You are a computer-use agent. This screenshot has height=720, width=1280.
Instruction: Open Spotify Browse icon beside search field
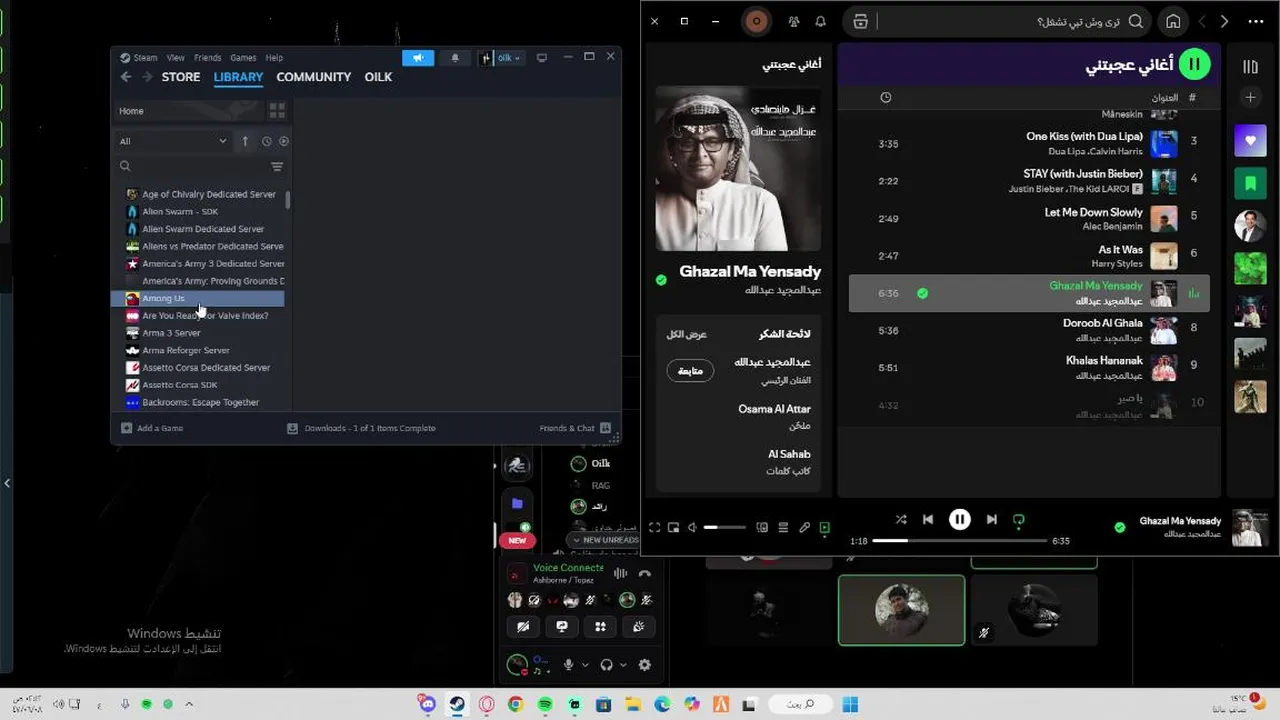tap(860, 21)
